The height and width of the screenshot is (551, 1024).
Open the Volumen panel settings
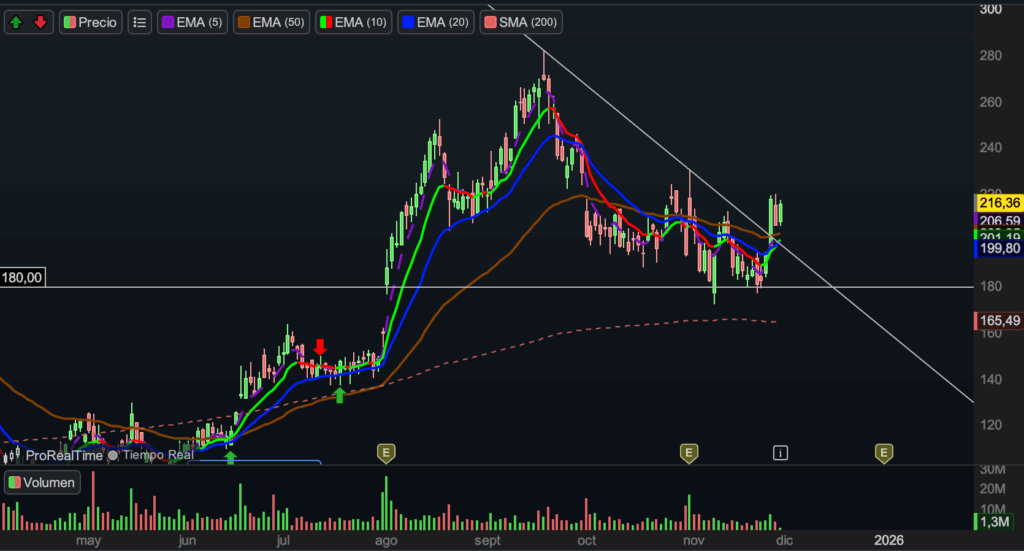click(42, 483)
